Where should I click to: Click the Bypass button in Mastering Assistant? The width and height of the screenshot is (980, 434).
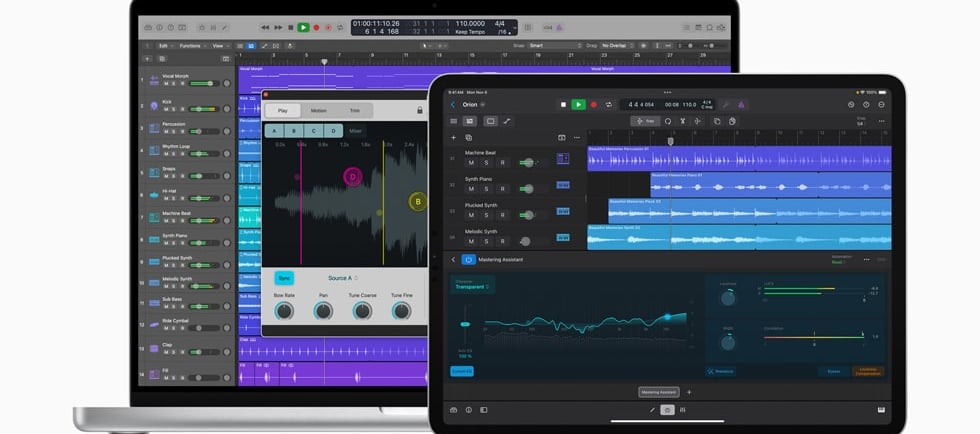coord(834,371)
